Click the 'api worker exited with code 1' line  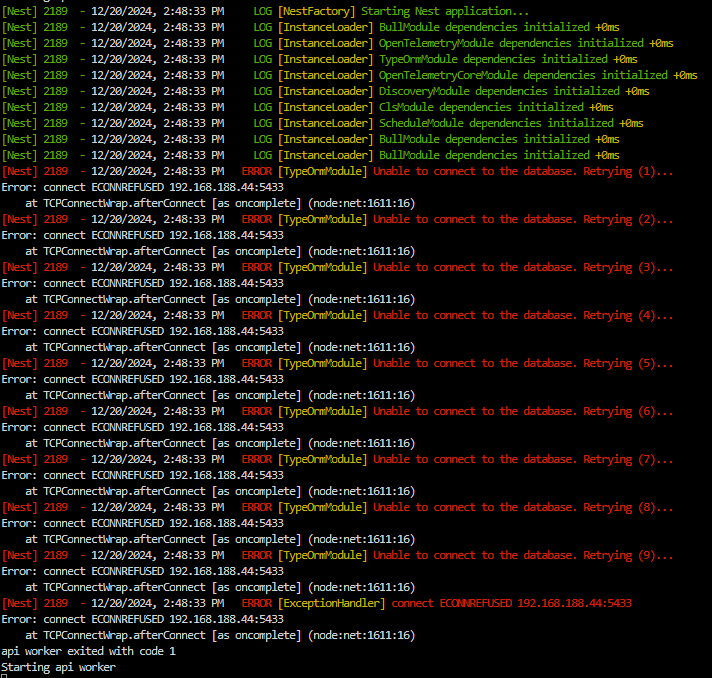pos(88,651)
